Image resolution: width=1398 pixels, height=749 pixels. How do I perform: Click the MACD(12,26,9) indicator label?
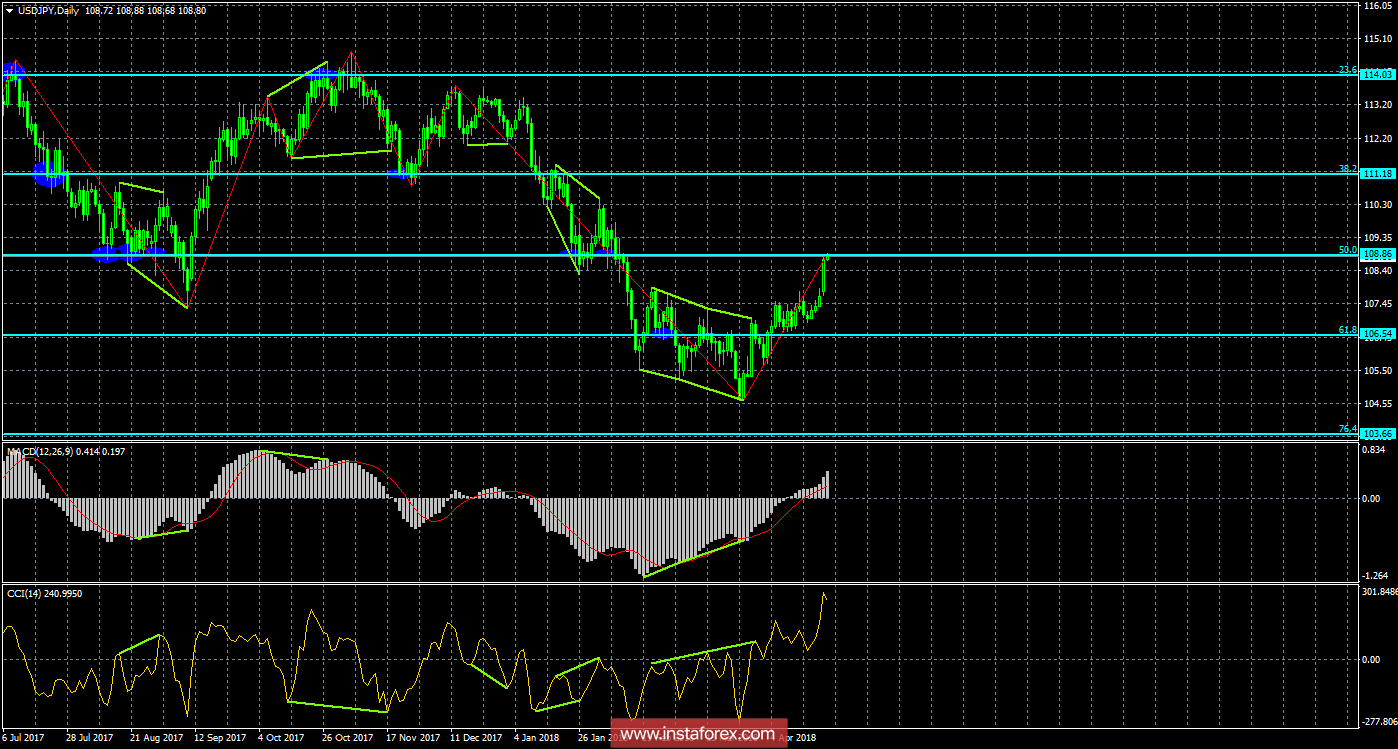[41, 452]
